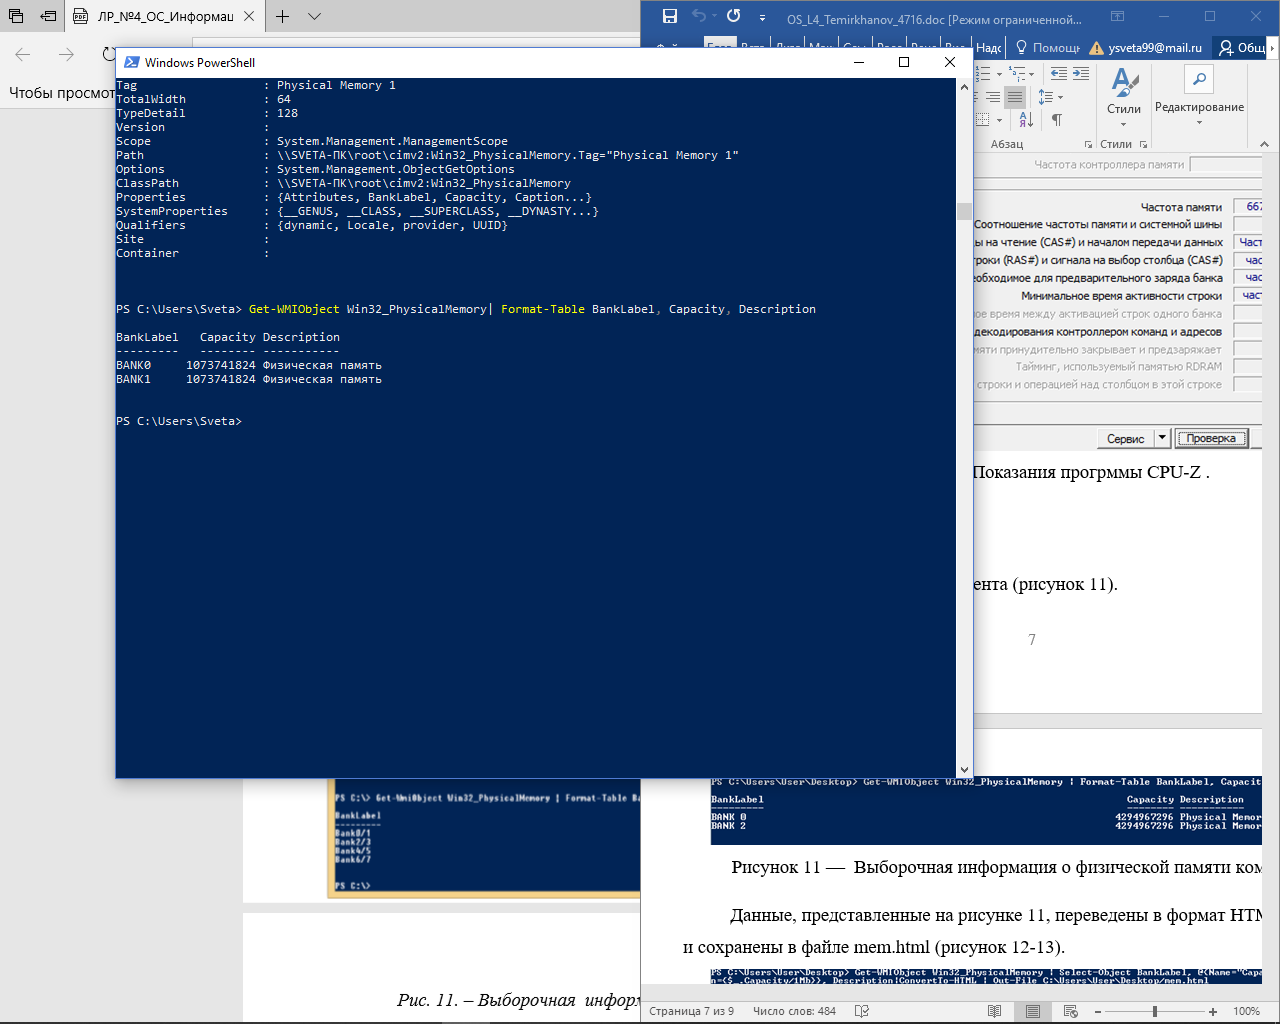Click numbered list icon in Word
1280x1024 pixels.
[984, 74]
